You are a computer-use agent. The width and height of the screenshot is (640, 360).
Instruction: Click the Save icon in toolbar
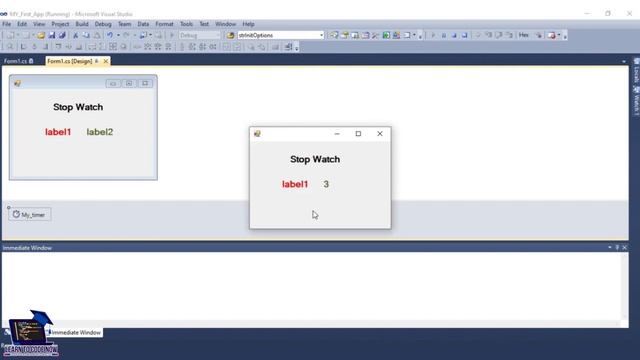(52, 36)
